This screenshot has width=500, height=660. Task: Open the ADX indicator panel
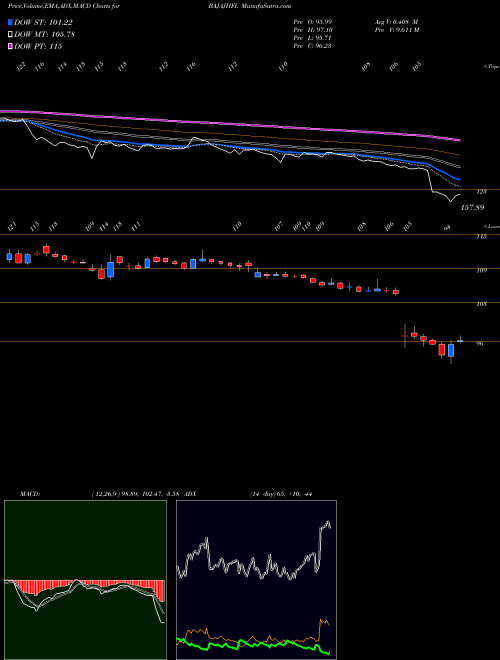(256, 580)
